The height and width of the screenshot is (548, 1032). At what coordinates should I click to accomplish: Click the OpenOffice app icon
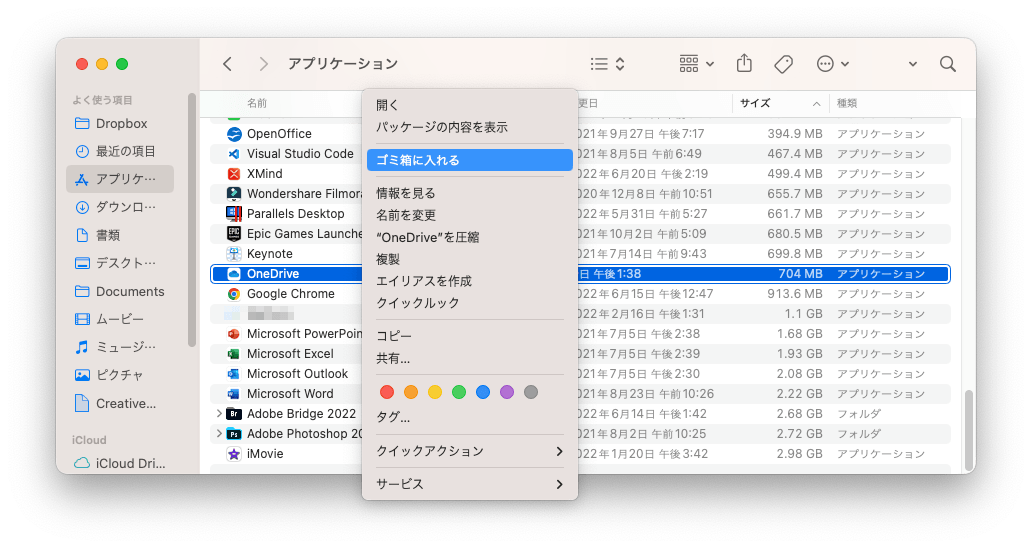tap(233, 134)
